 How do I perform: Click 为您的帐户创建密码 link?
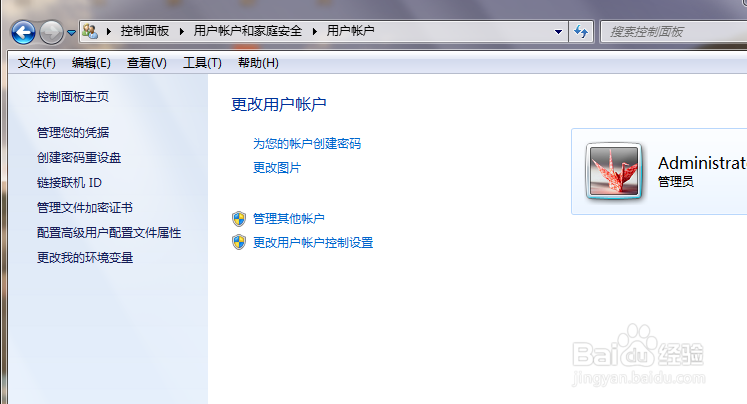(x=307, y=143)
